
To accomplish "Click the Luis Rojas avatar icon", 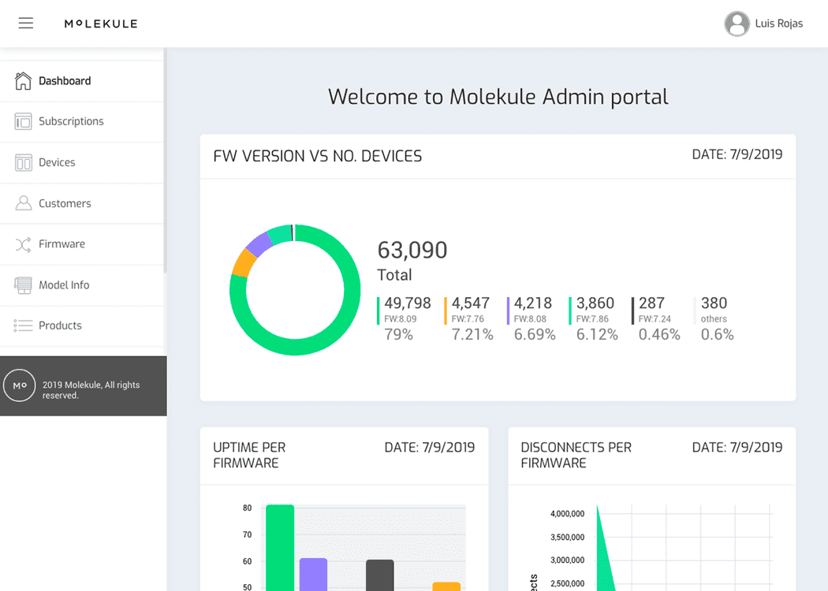I will [737, 24].
